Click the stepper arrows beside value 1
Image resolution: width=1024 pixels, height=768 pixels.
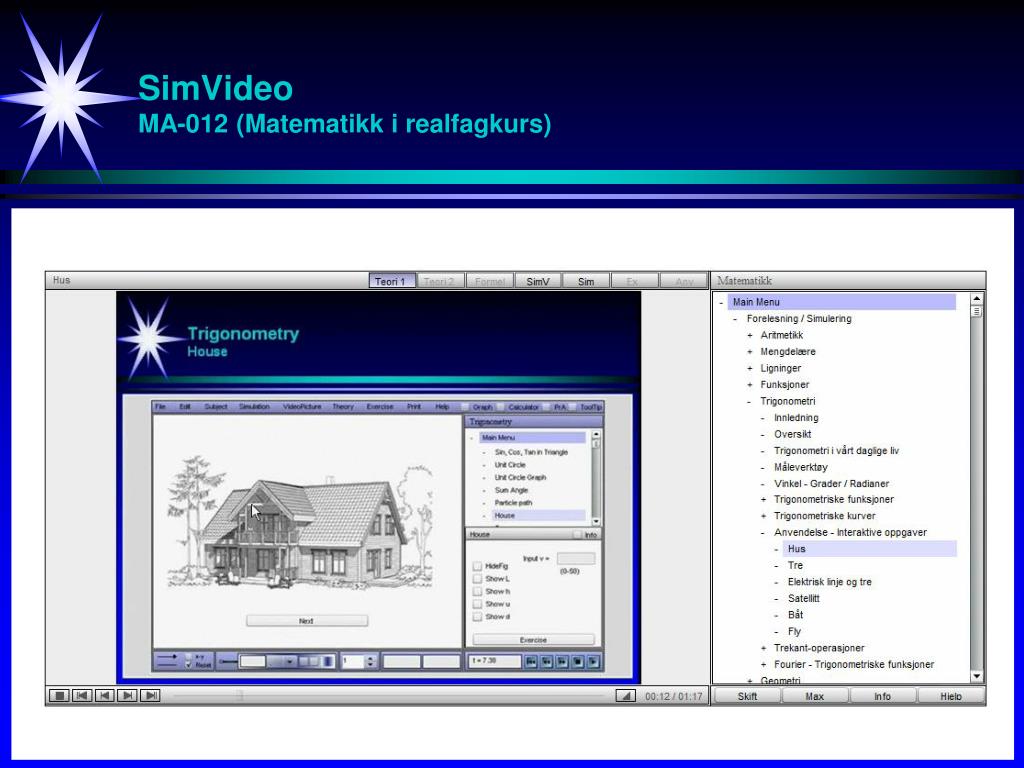(370, 662)
